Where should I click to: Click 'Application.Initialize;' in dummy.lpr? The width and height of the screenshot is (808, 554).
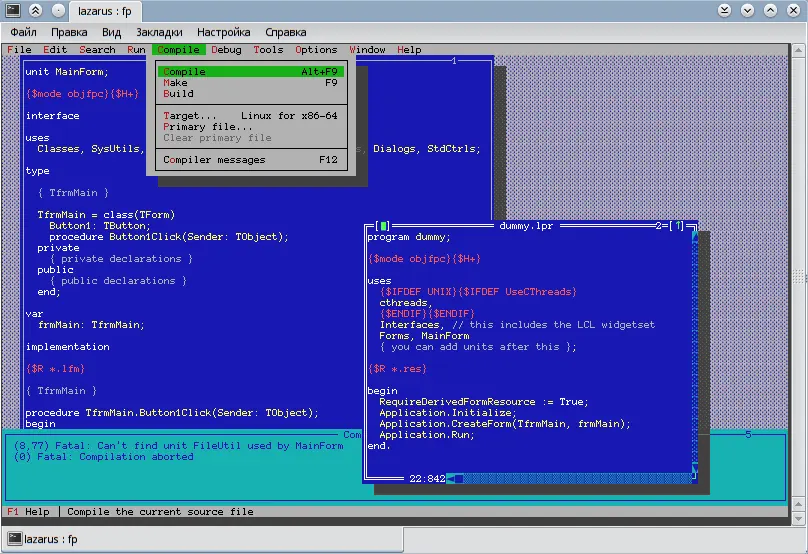tap(447, 413)
